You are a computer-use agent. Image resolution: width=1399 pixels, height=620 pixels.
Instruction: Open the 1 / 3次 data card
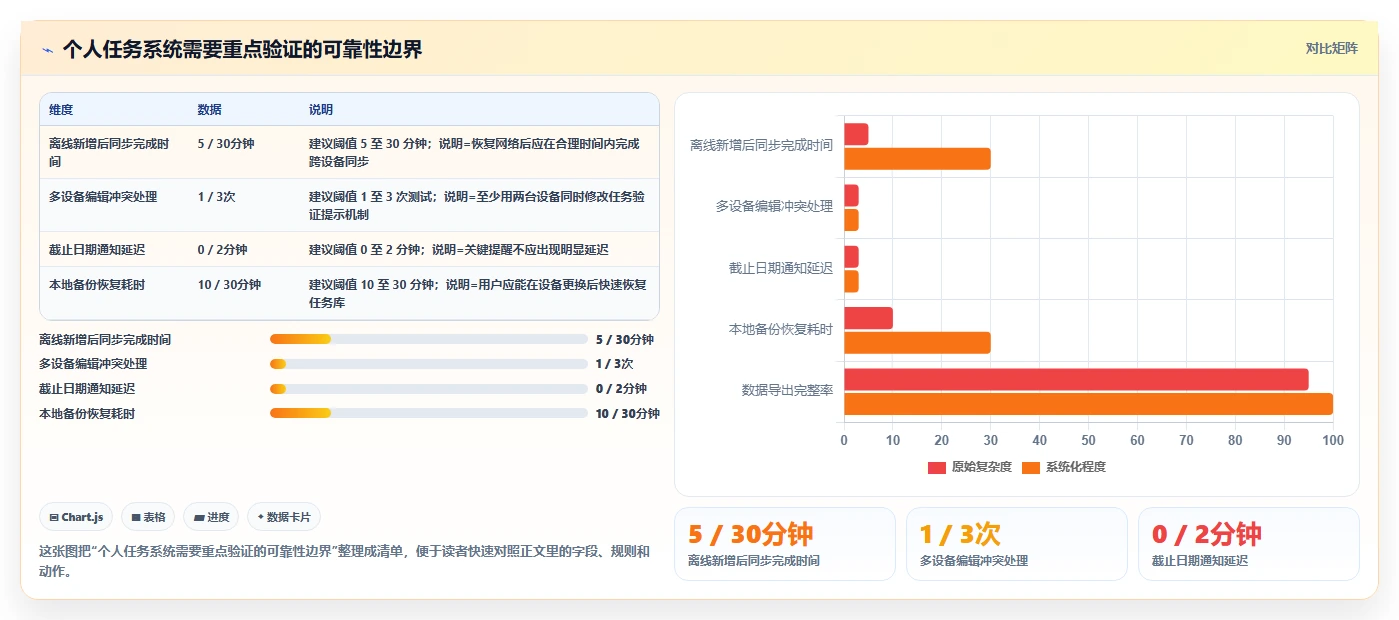pos(1017,544)
